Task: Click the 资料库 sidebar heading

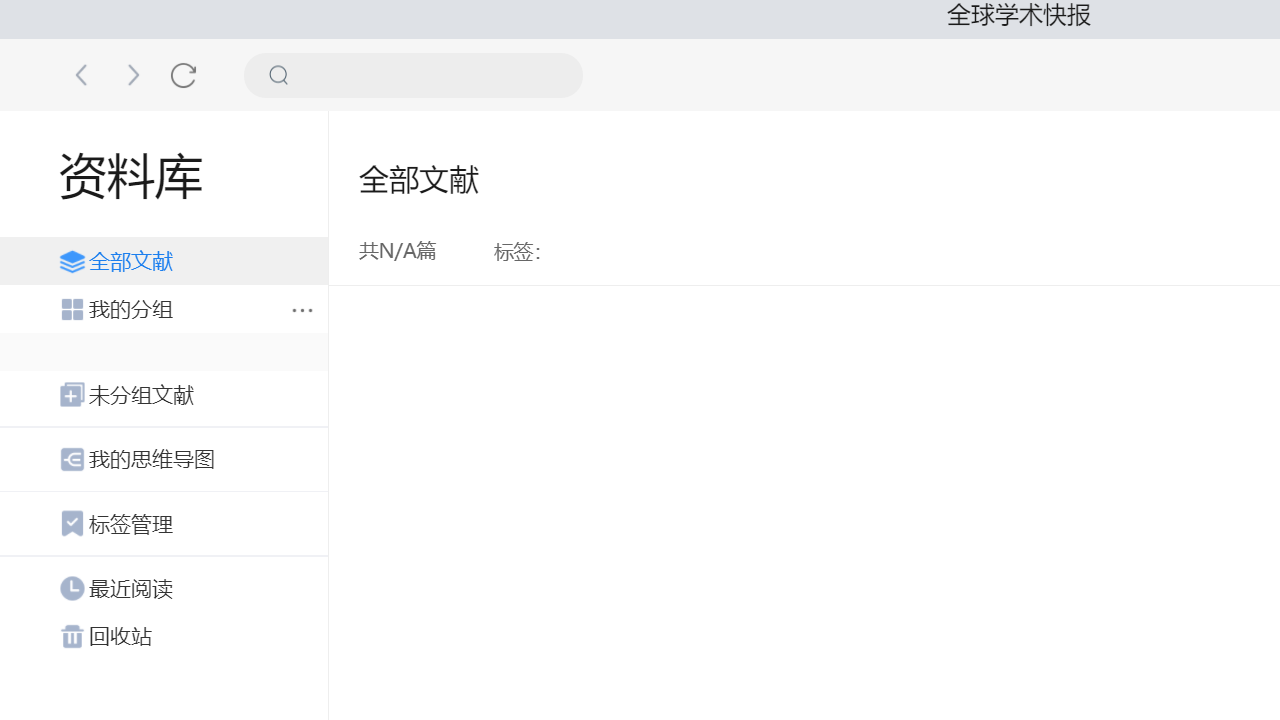Action: [x=131, y=177]
